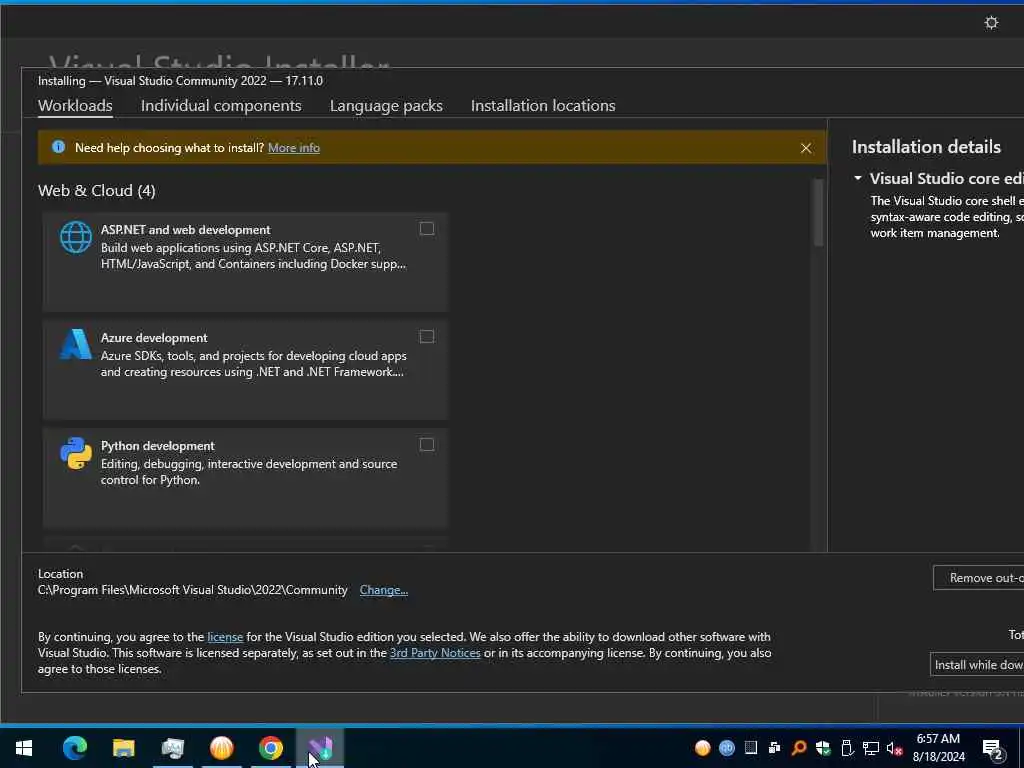Screen dimensions: 1024x768
Task: Open the network status tray icon
Action: click(x=871, y=748)
